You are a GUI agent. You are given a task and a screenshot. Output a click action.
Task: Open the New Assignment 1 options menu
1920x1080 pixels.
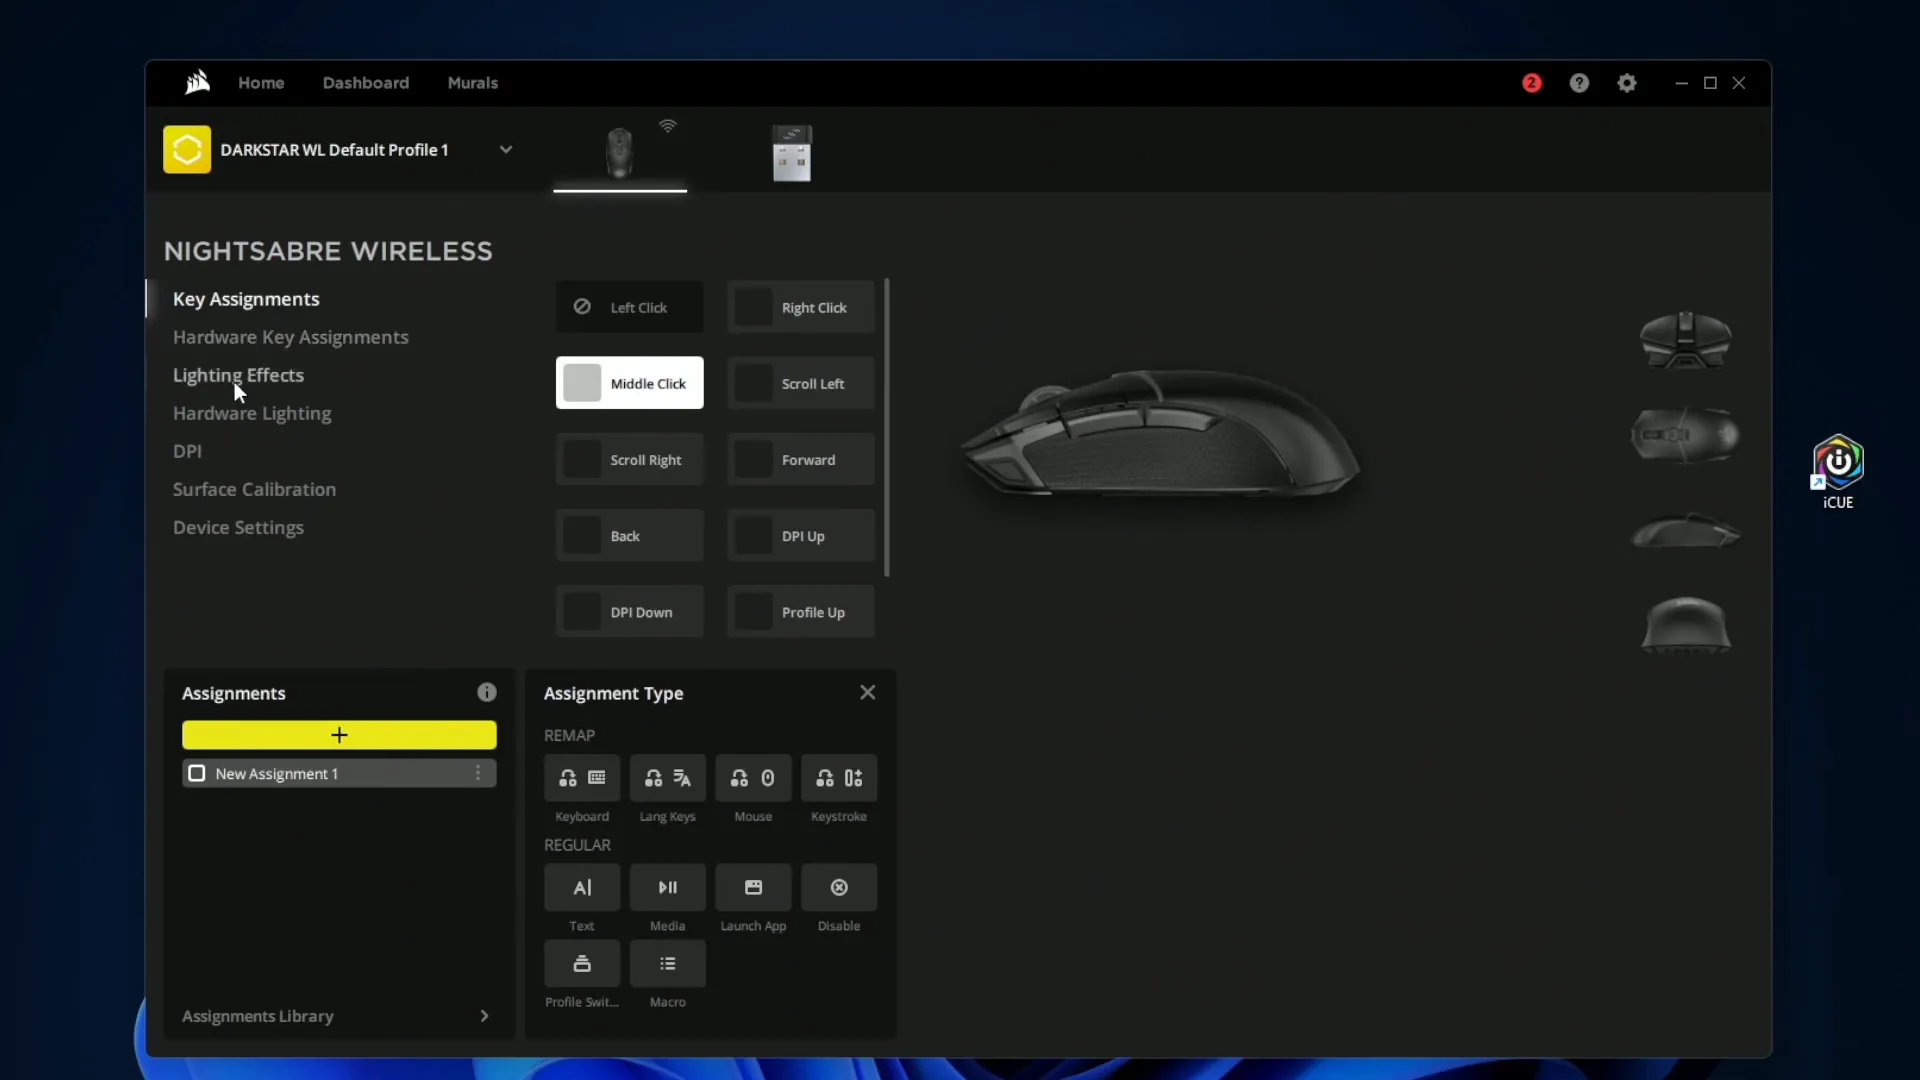click(x=478, y=773)
